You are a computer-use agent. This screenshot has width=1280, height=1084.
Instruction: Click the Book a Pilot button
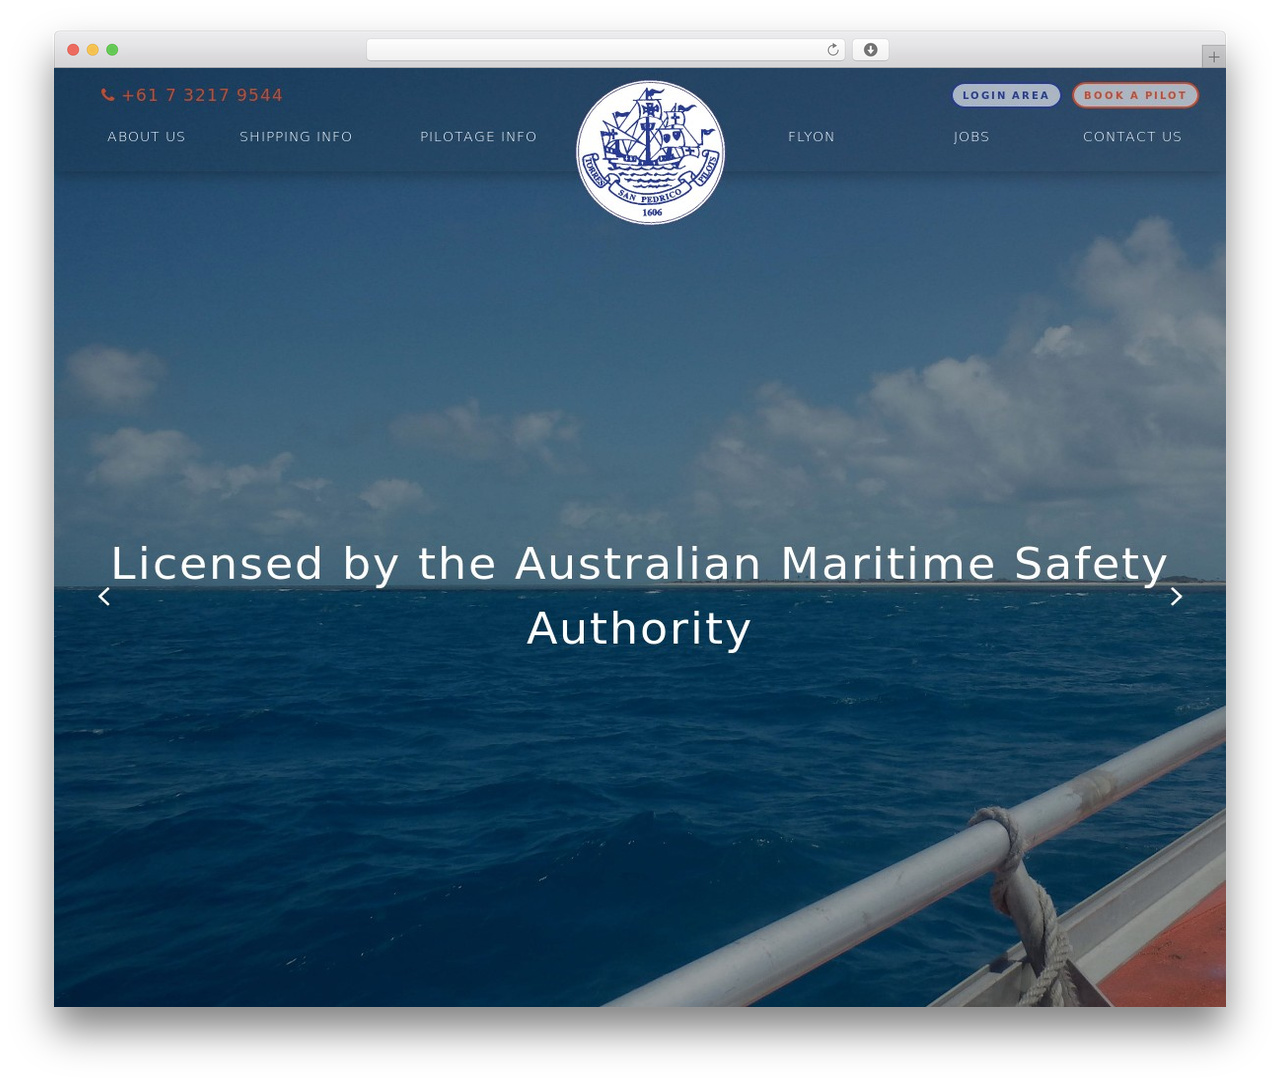coord(1135,95)
